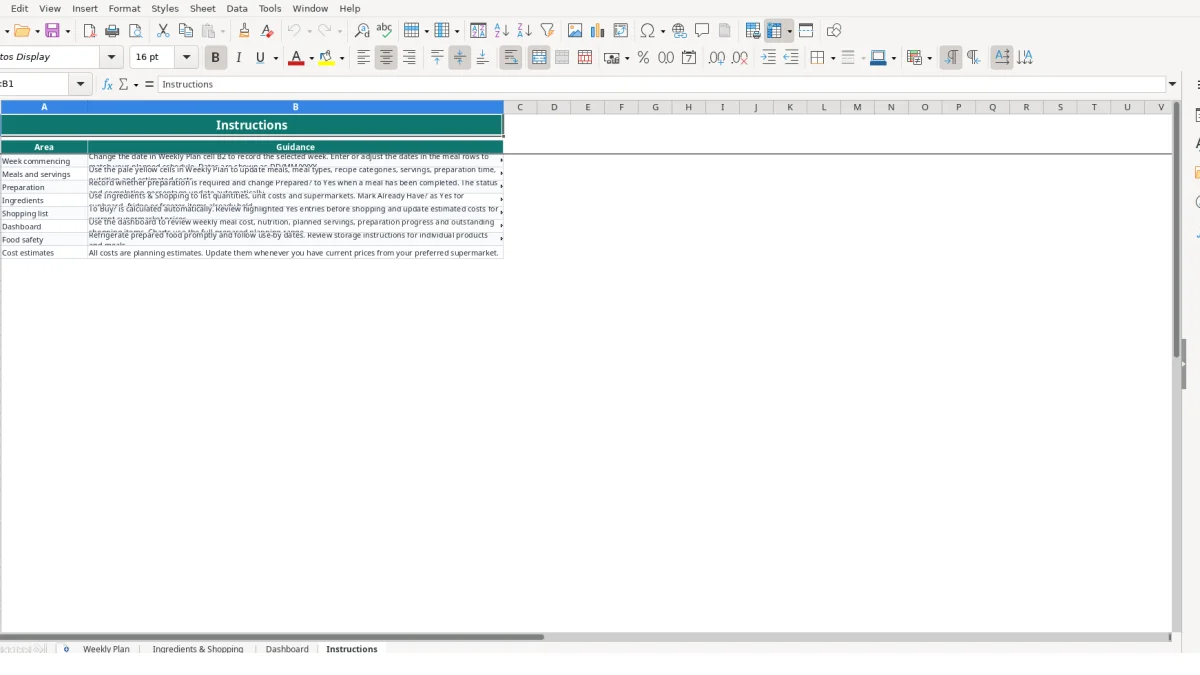Format cell as number
The height and width of the screenshot is (675, 1200).
pyautogui.click(x=666, y=58)
